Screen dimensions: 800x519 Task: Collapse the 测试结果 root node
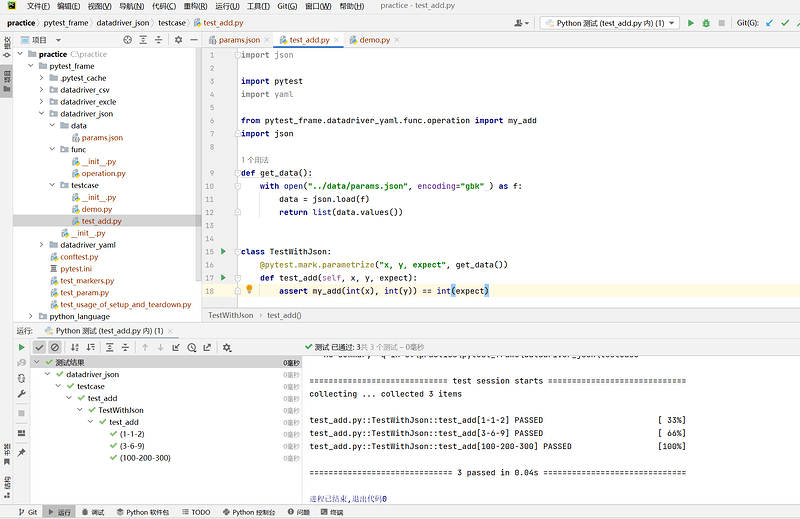point(37,362)
